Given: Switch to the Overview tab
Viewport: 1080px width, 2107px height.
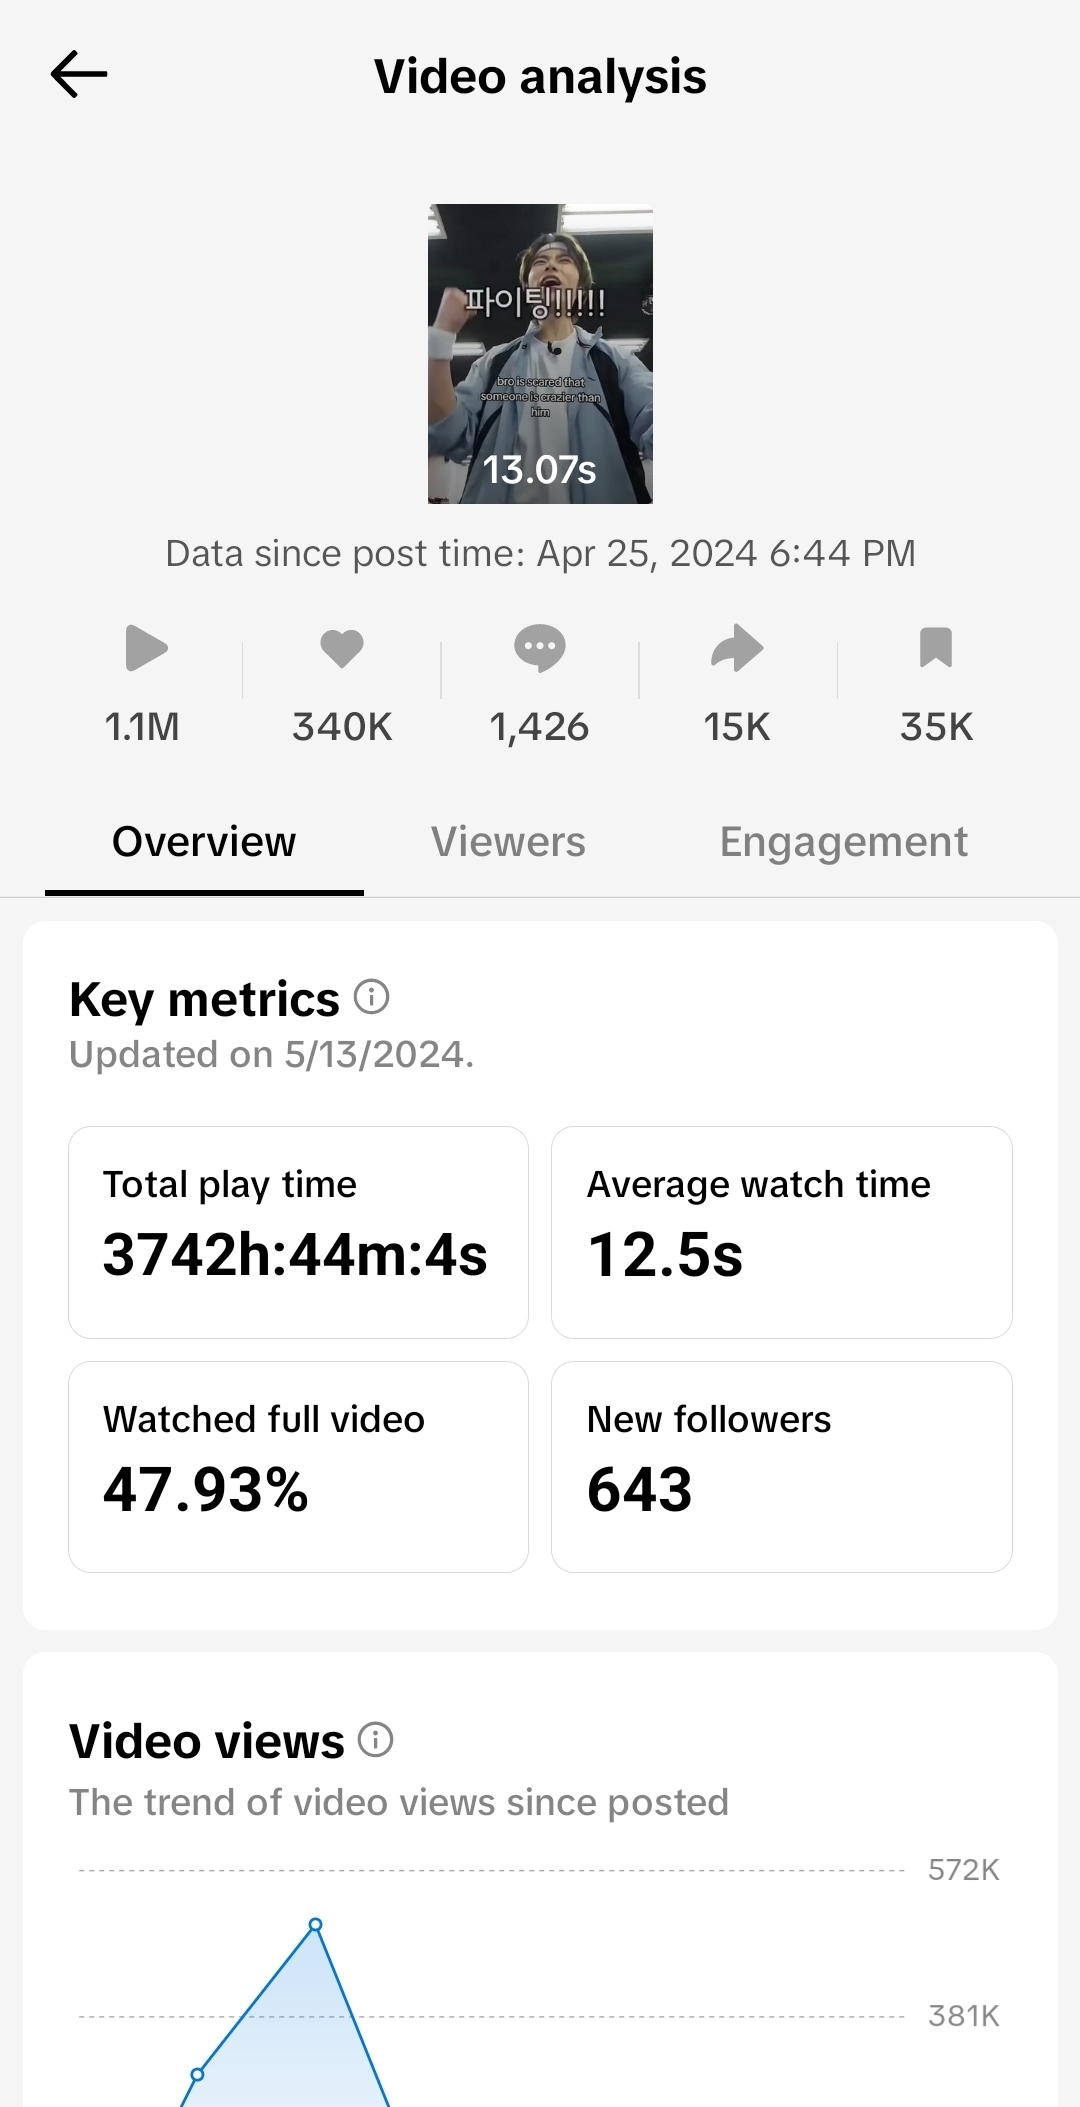Looking at the screenshot, I should coord(204,842).
